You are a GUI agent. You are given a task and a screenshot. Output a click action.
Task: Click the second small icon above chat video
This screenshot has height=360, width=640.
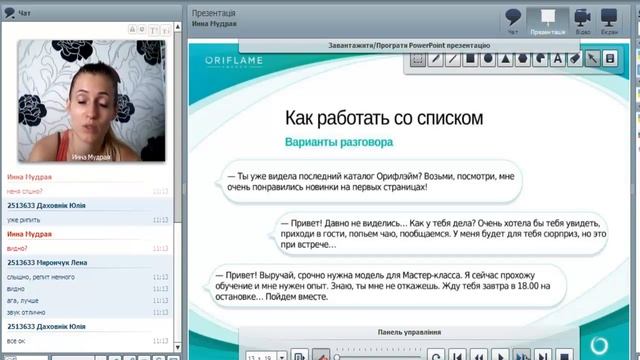142,29
